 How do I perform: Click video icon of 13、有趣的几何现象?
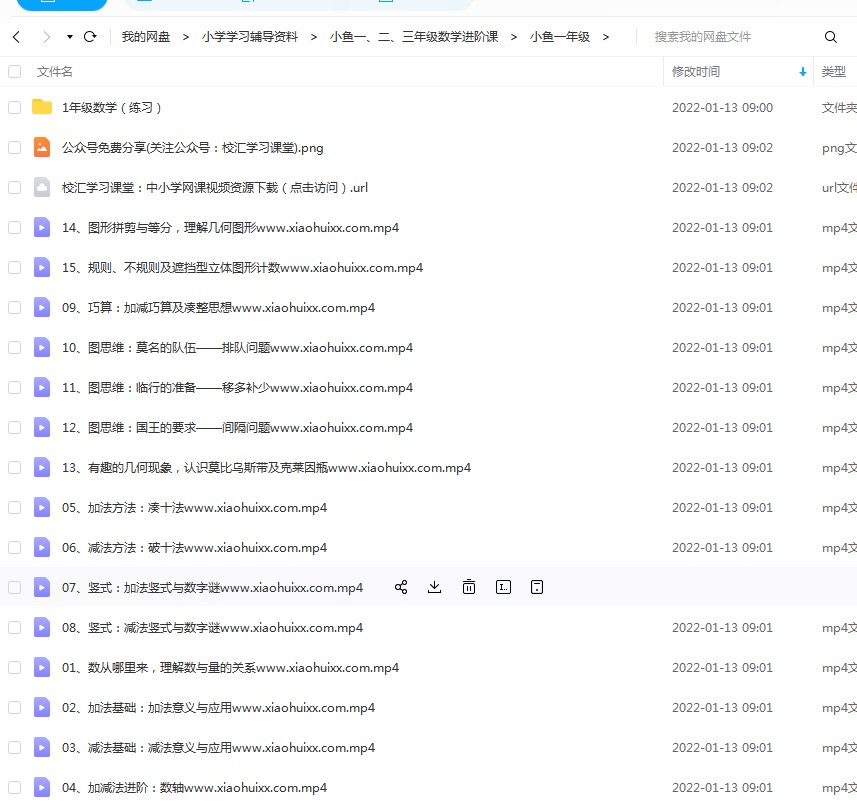pyautogui.click(x=42, y=467)
